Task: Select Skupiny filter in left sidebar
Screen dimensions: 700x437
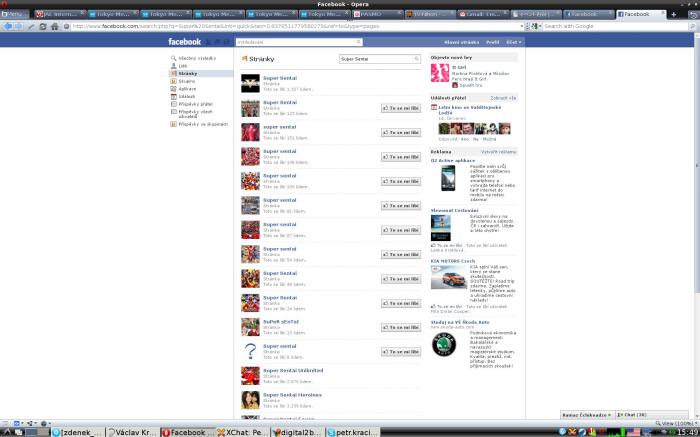Action: [x=187, y=81]
